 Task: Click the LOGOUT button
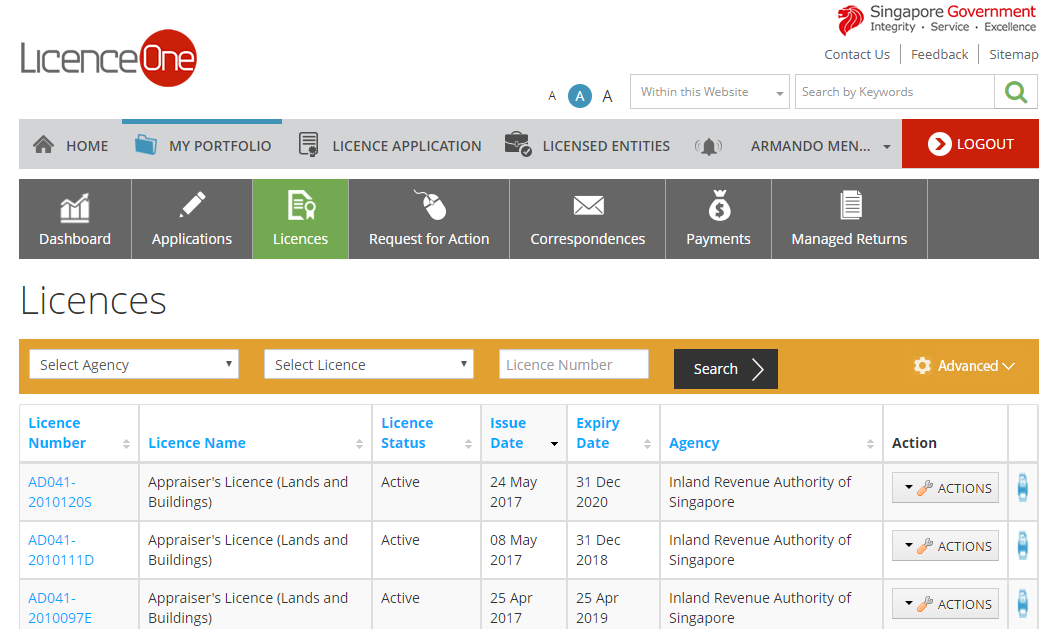970,144
